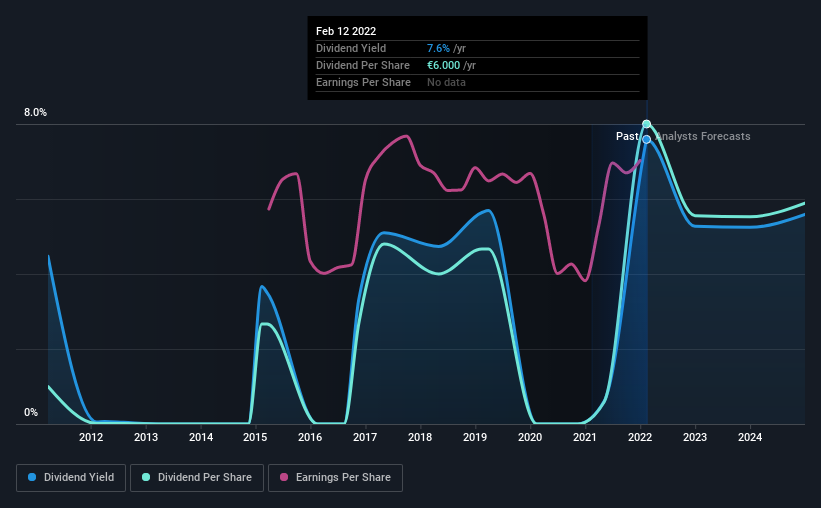Image resolution: width=821 pixels, height=508 pixels.
Task: Click the 'No data' earnings value in tooltip
Action: [x=446, y=82]
